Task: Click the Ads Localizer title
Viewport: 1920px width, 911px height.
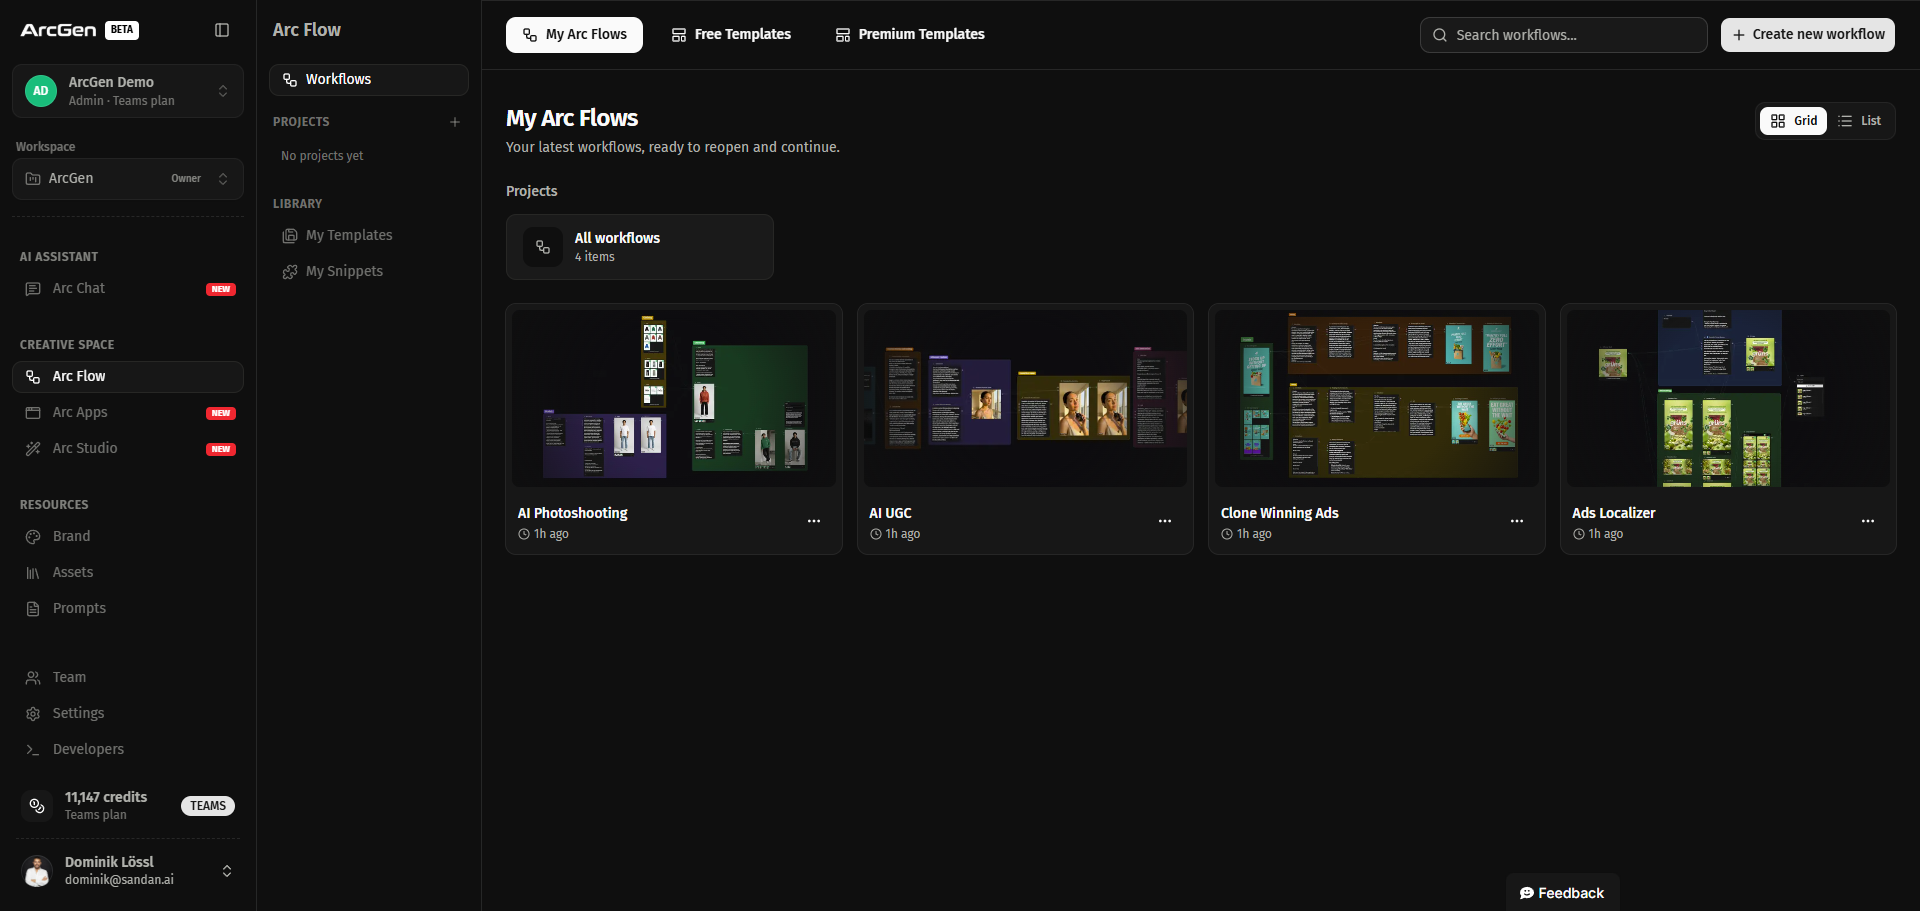Action: coord(1614,513)
